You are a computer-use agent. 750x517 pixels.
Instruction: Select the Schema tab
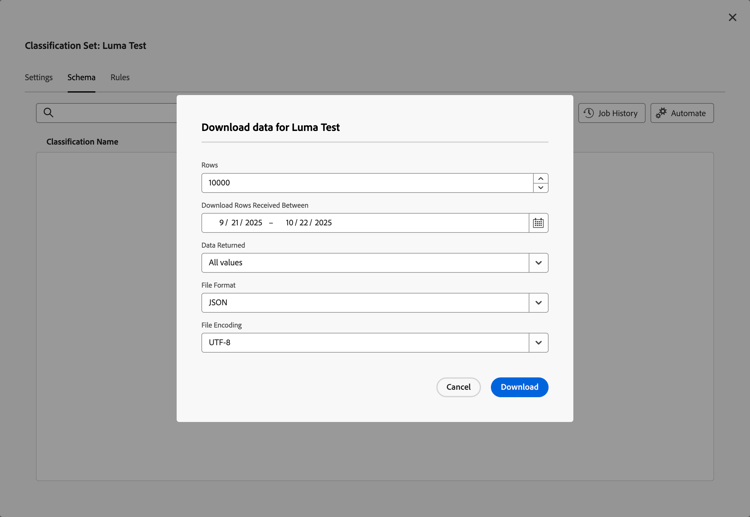pyautogui.click(x=81, y=77)
